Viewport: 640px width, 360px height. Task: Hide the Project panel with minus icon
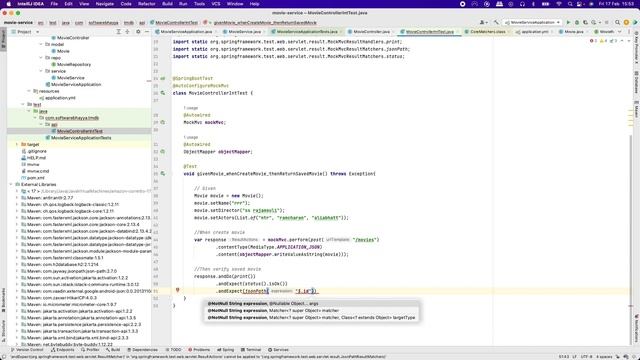point(147,31)
